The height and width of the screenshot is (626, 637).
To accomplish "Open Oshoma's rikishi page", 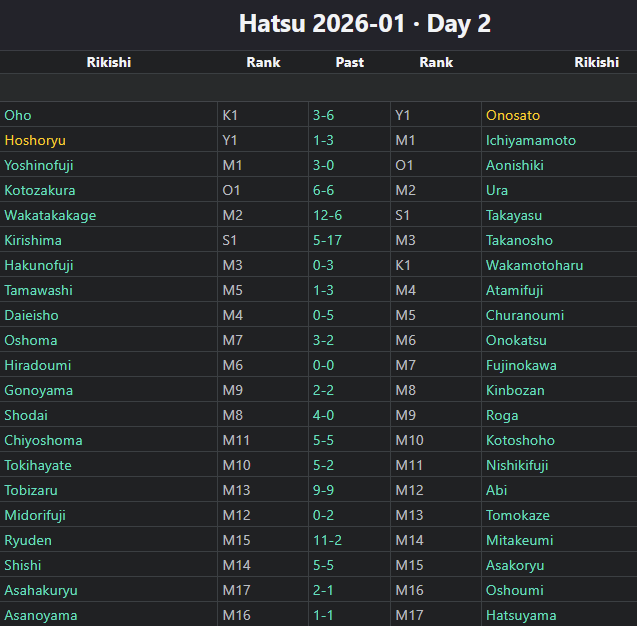I will [x=31, y=340].
